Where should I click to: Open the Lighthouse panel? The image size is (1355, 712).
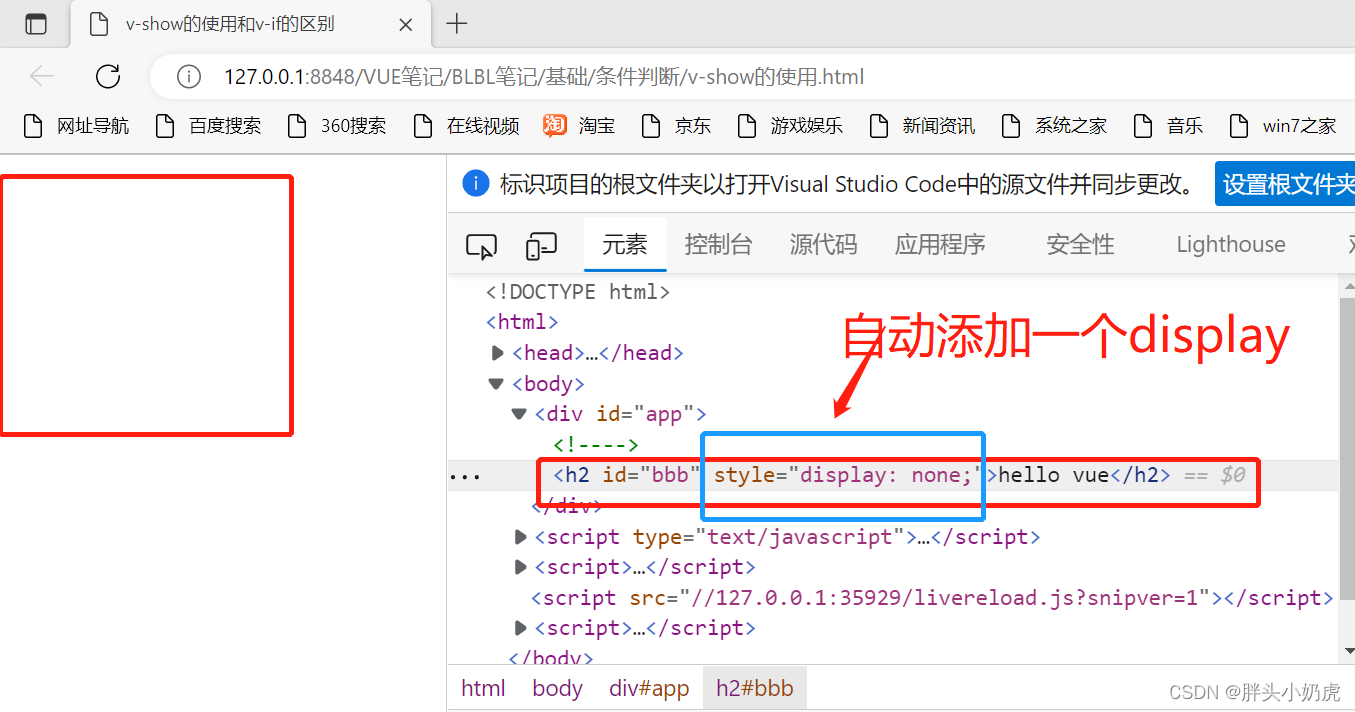pos(1230,244)
